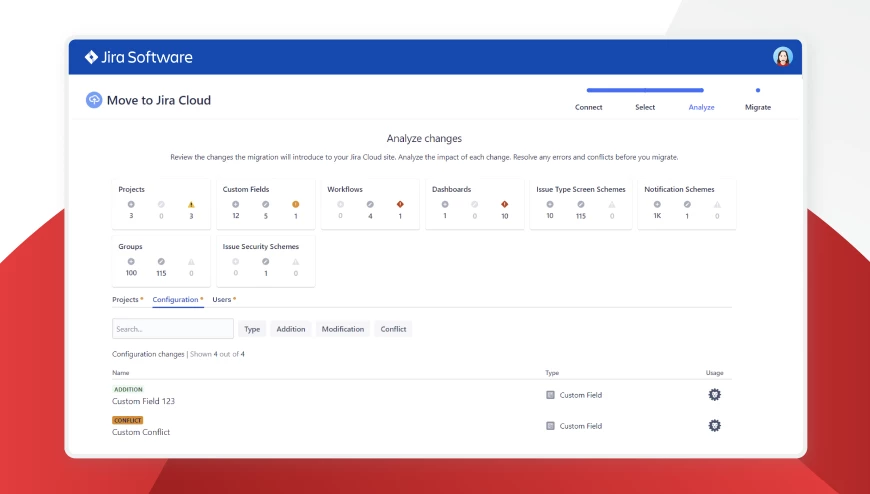870x494 pixels.
Task: Click Issue Type Screen Schemes modifications icon
Action: (x=580, y=204)
